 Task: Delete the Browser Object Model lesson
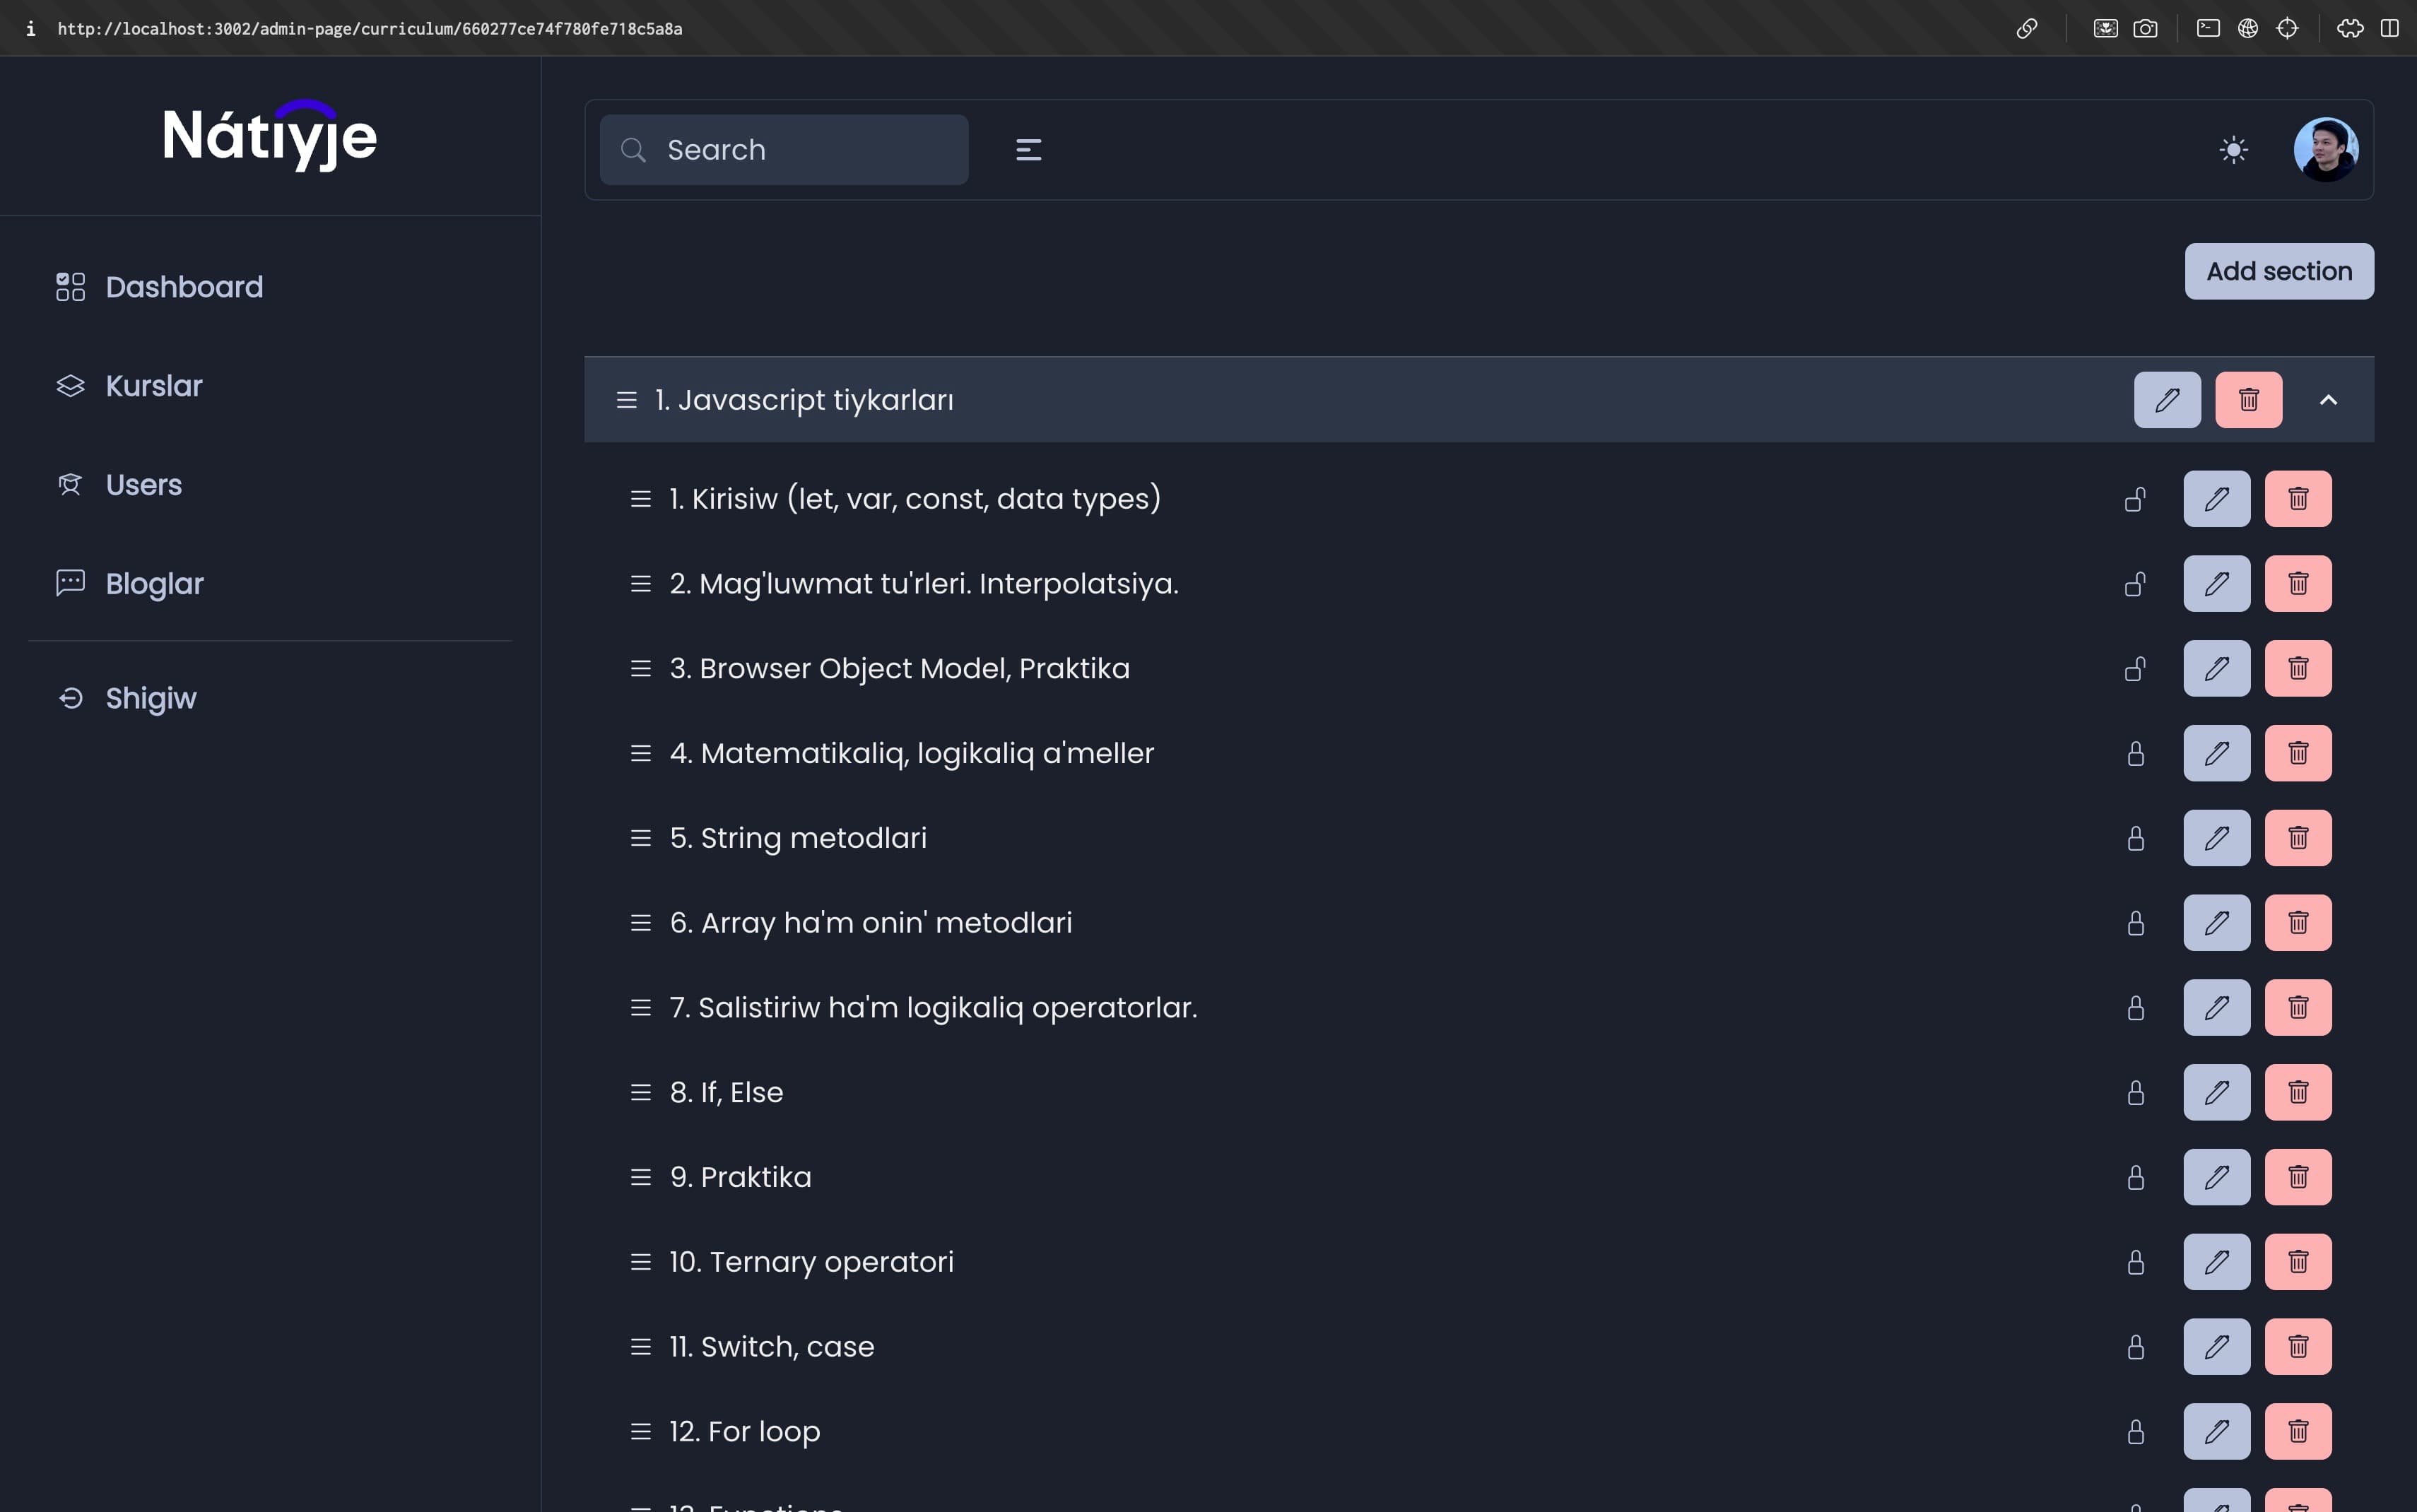point(2297,668)
